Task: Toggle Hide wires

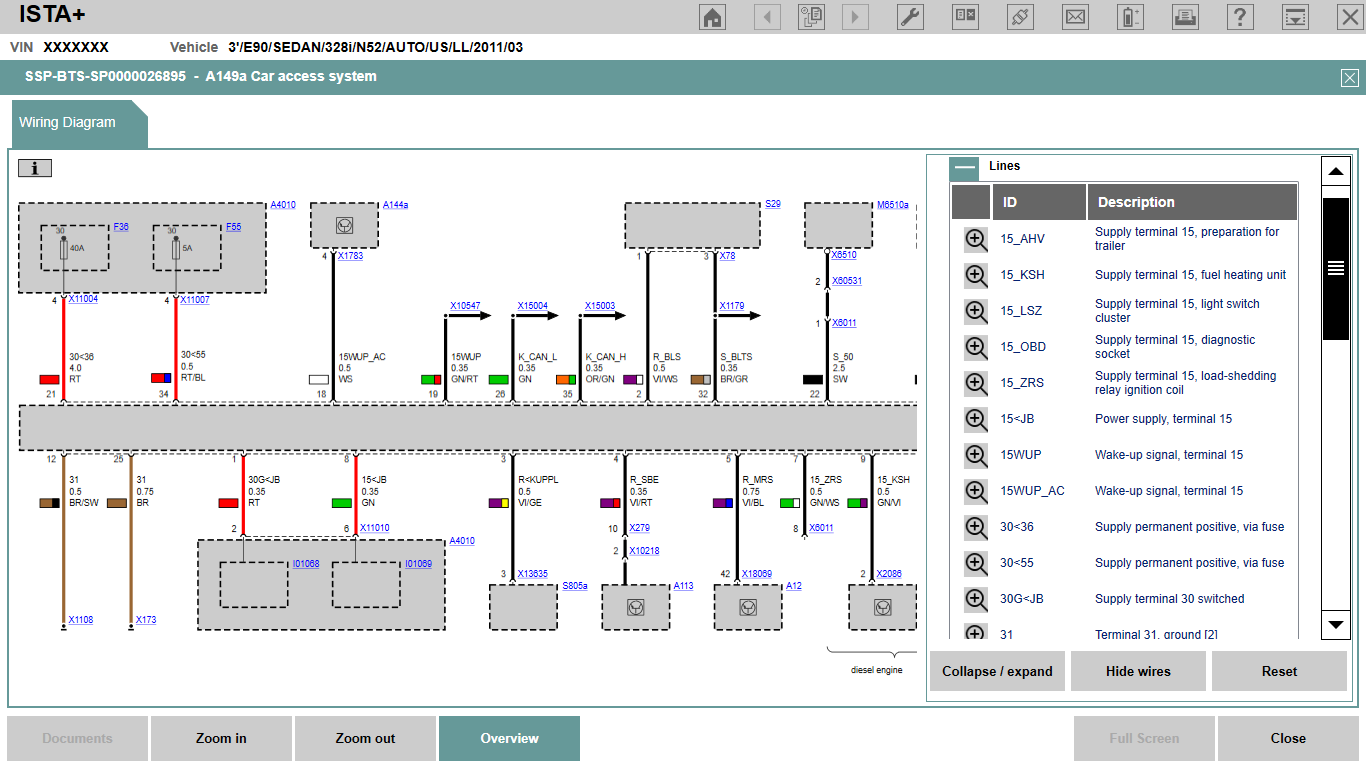Action: pos(1138,671)
